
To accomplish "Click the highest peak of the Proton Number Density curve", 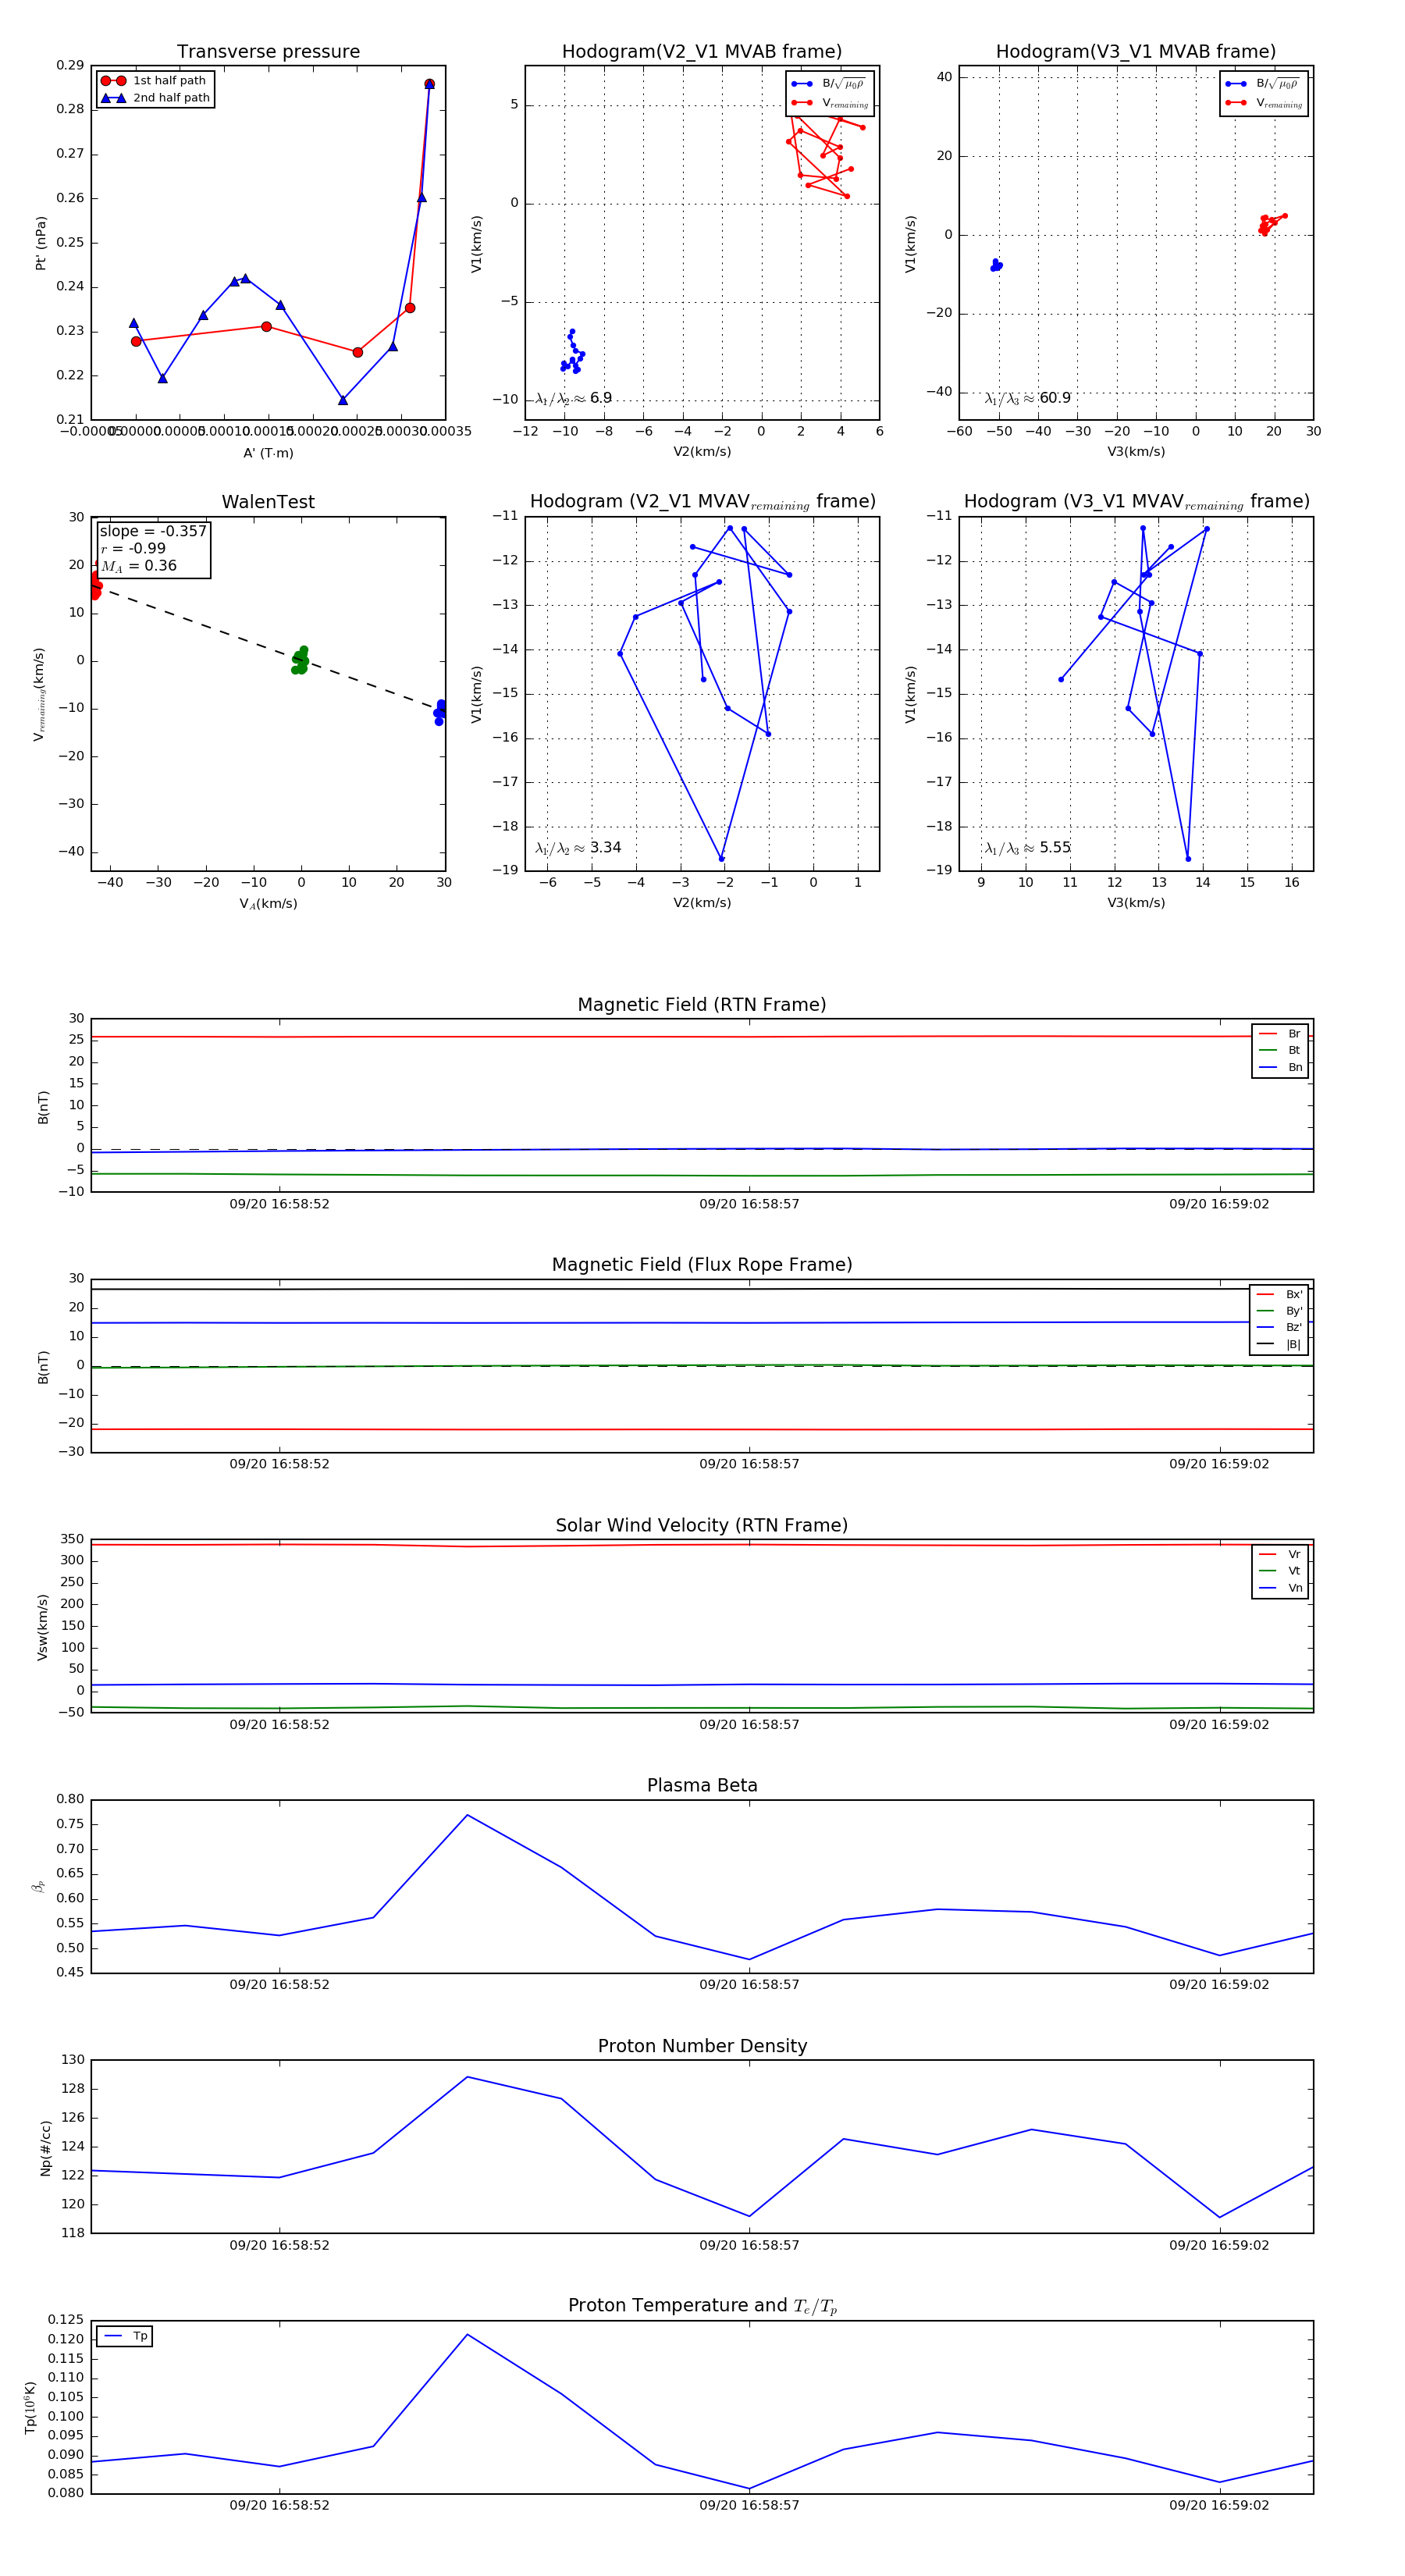I will pos(467,2077).
